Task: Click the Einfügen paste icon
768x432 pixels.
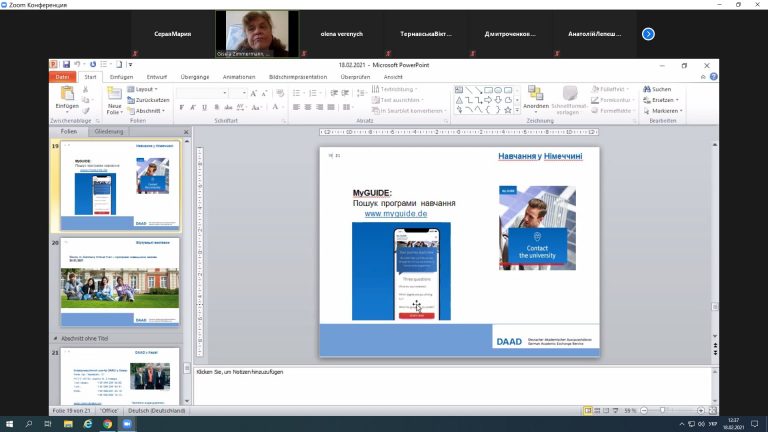Action: [67, 94]
